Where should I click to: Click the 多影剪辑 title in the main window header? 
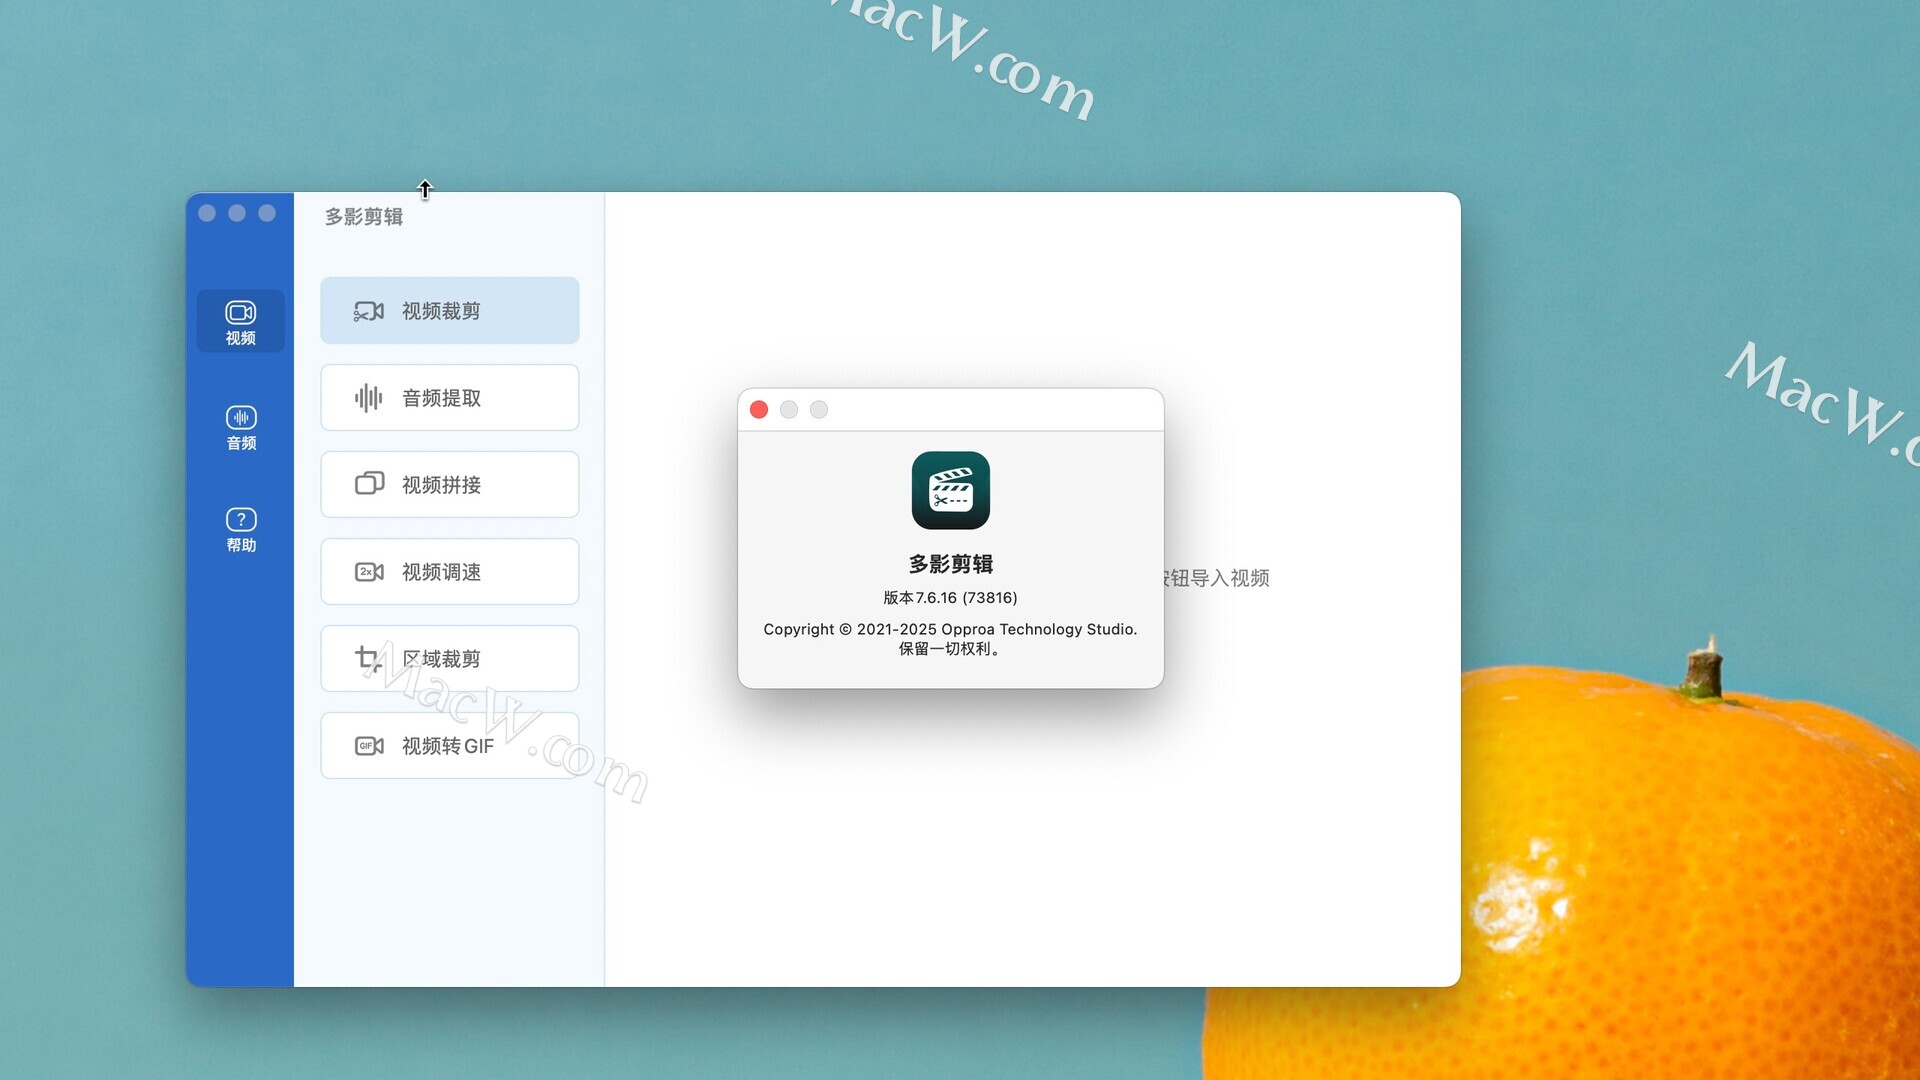(x=364, y=217)
